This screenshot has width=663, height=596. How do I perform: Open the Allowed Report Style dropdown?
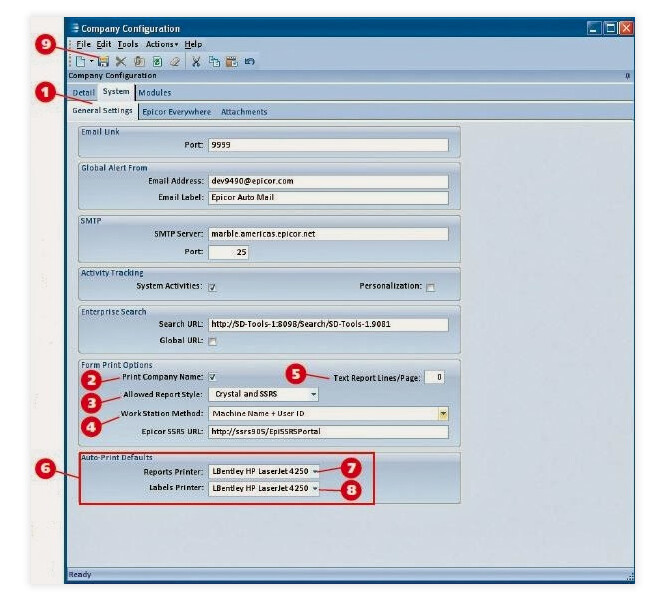click(313, 394)
